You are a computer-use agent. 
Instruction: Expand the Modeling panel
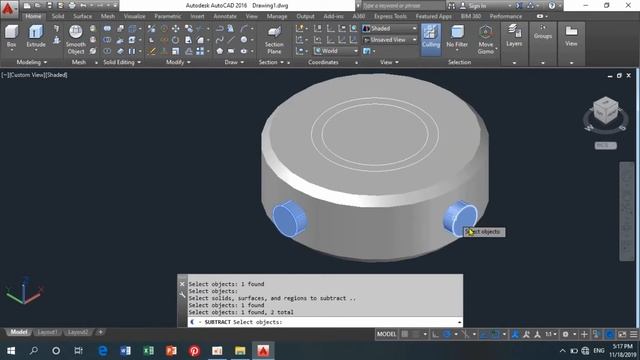pyautogui.click(x=31, y=62)
